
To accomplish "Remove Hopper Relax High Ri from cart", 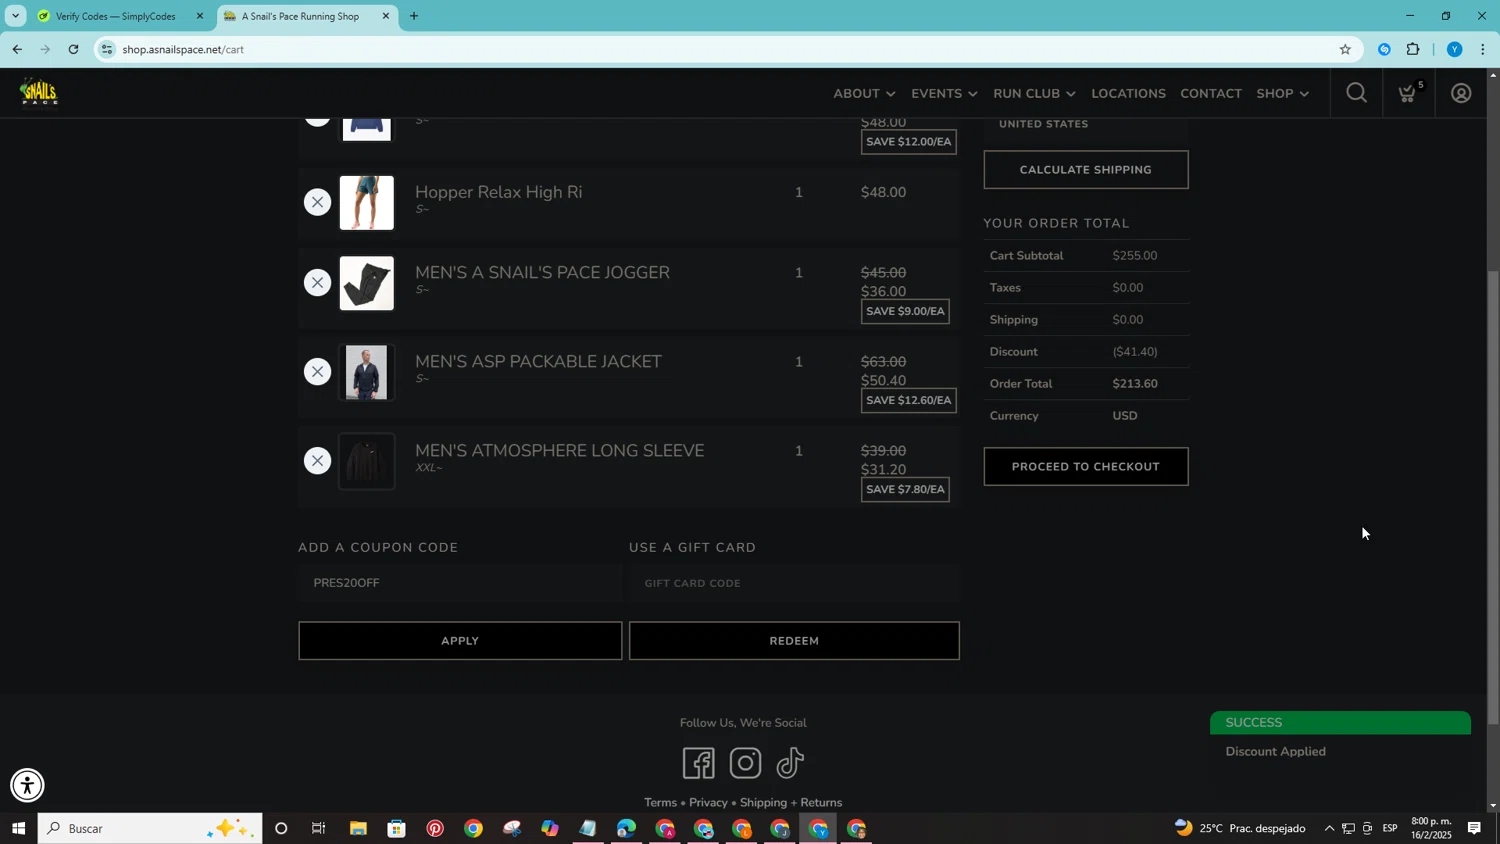I will click(317, 202).
